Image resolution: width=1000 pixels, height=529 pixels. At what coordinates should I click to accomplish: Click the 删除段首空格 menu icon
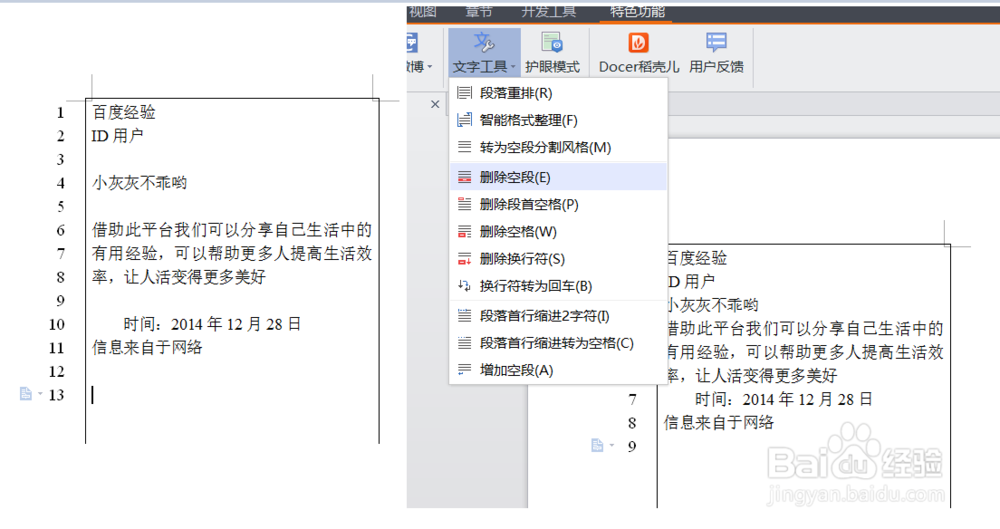[x=465, y=204]
